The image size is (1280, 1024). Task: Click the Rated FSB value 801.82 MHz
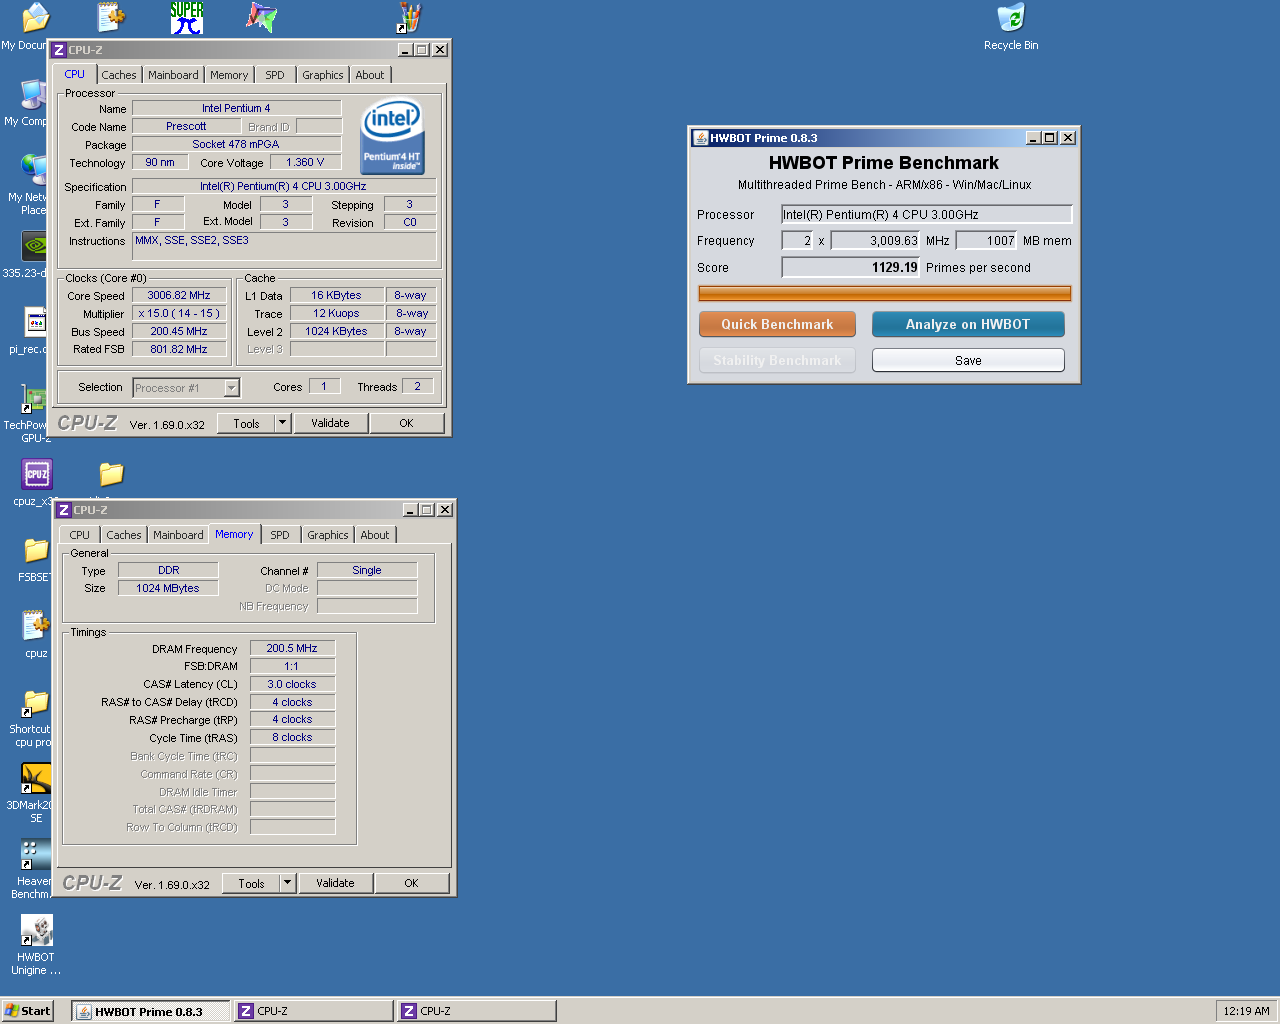click(179, 349)
